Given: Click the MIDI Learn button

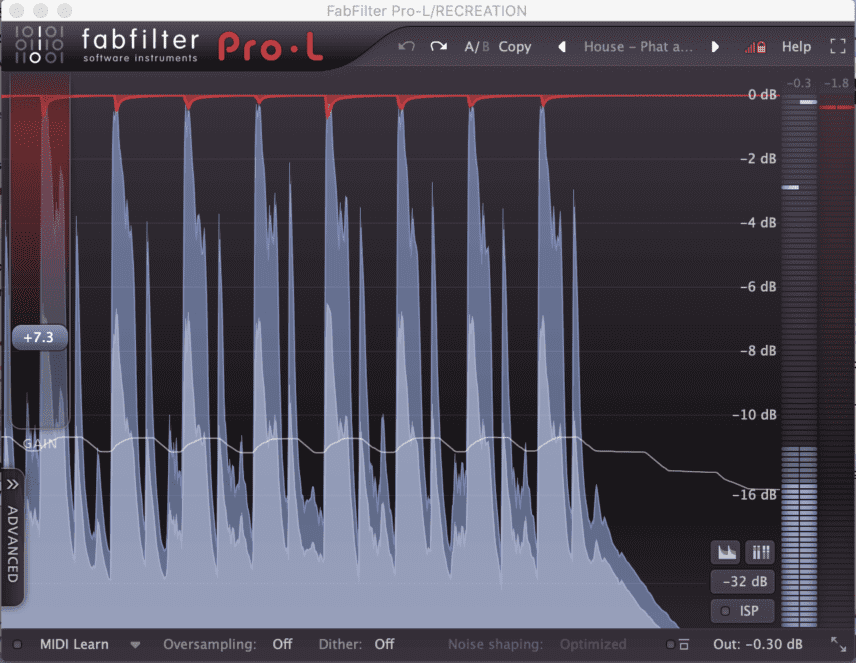Looking at the screenshot, I should (74, 644).
